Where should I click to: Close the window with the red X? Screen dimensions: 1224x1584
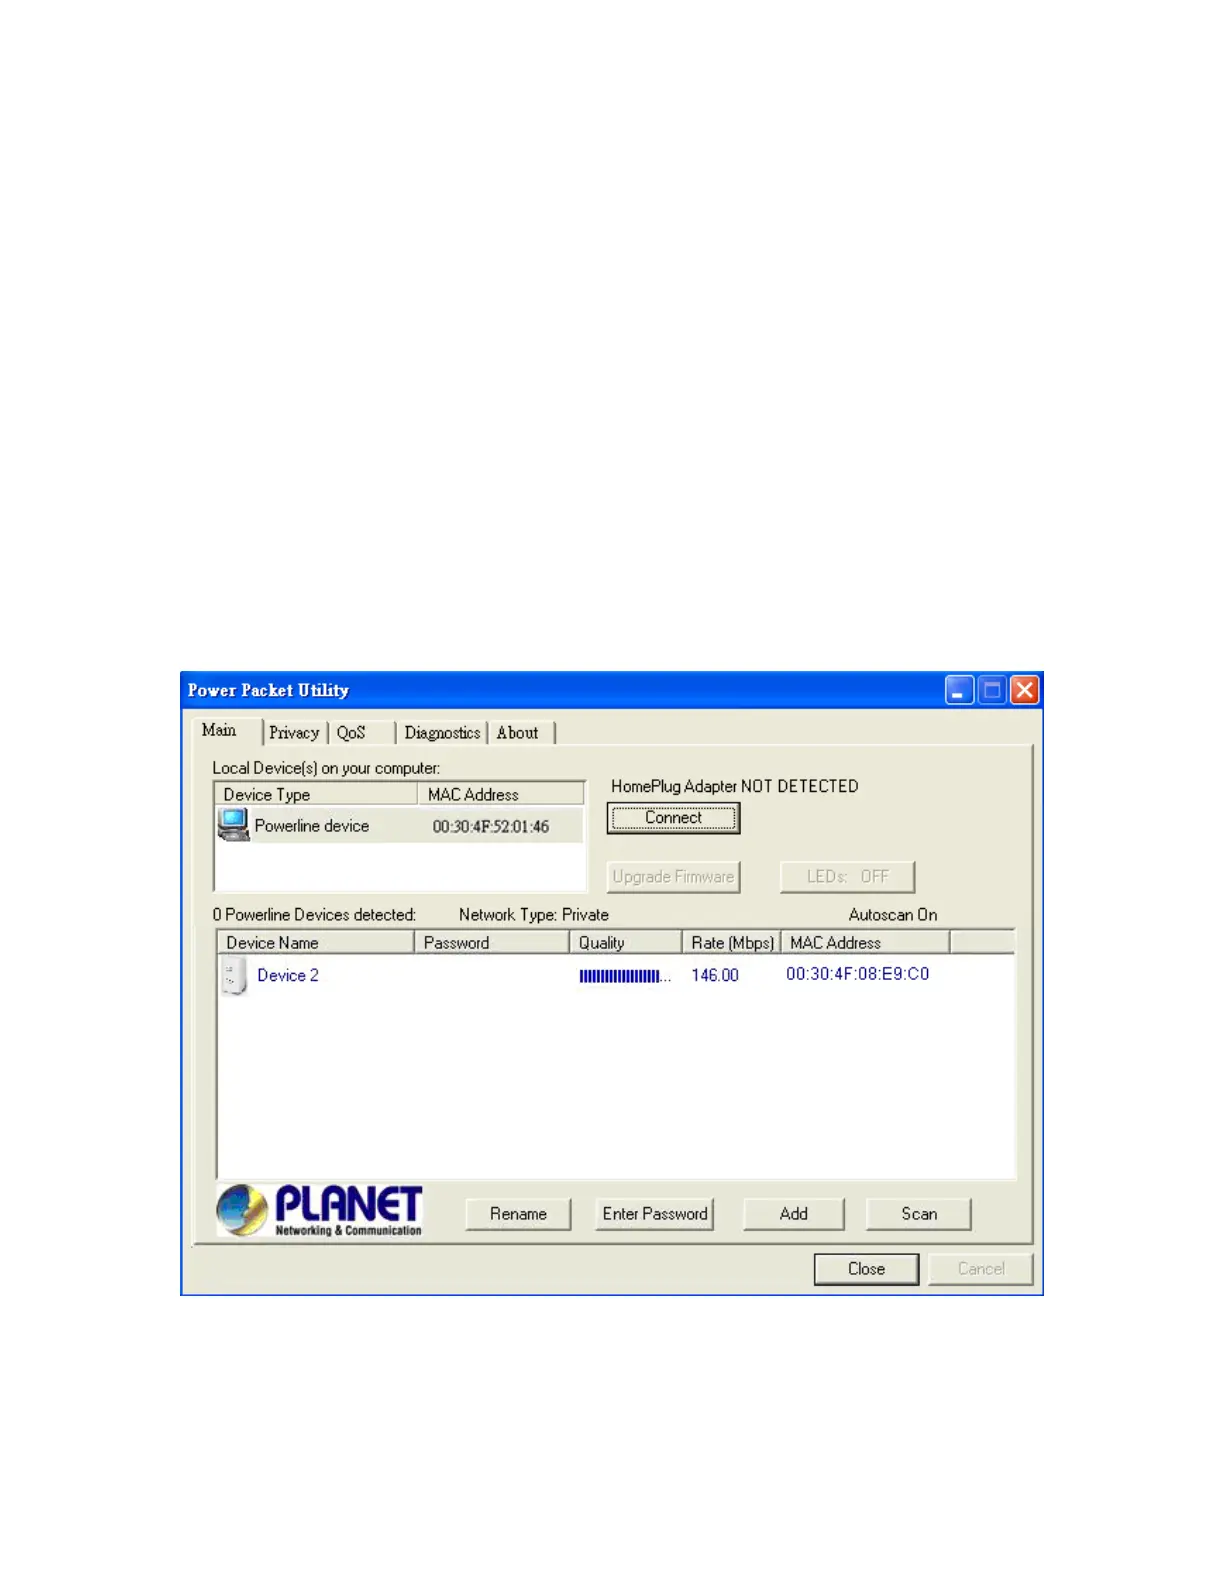pyautogui.click(x=1025, y=690)
